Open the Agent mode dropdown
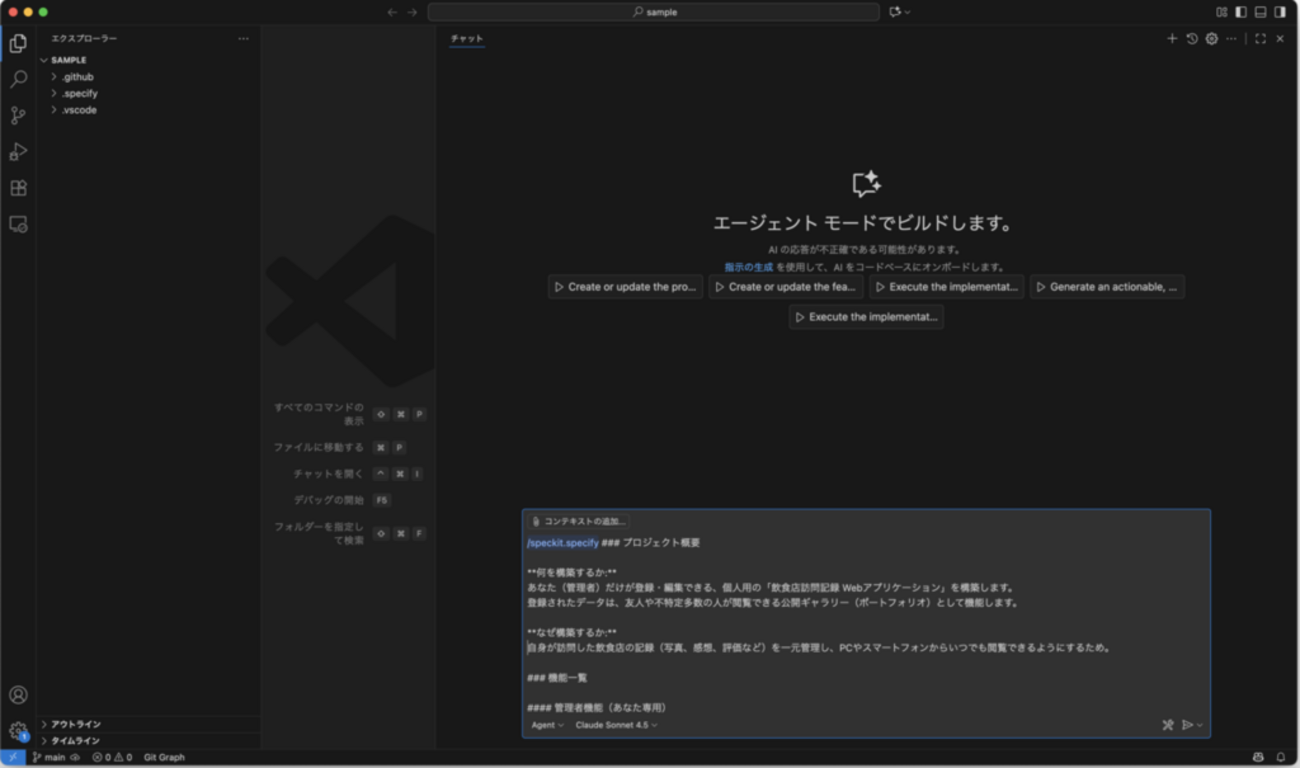This screenshot has height=768, width=1300. 545,724
